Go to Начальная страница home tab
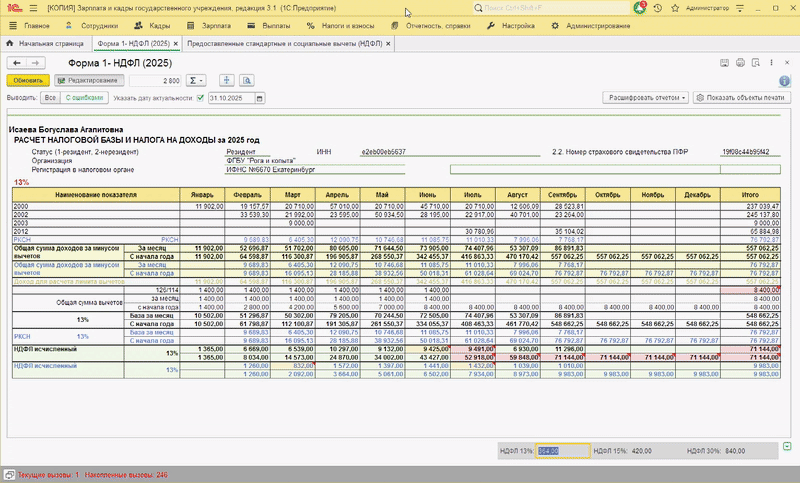The image size is (800, 483). pyautogui.click(x=45, y=44)
